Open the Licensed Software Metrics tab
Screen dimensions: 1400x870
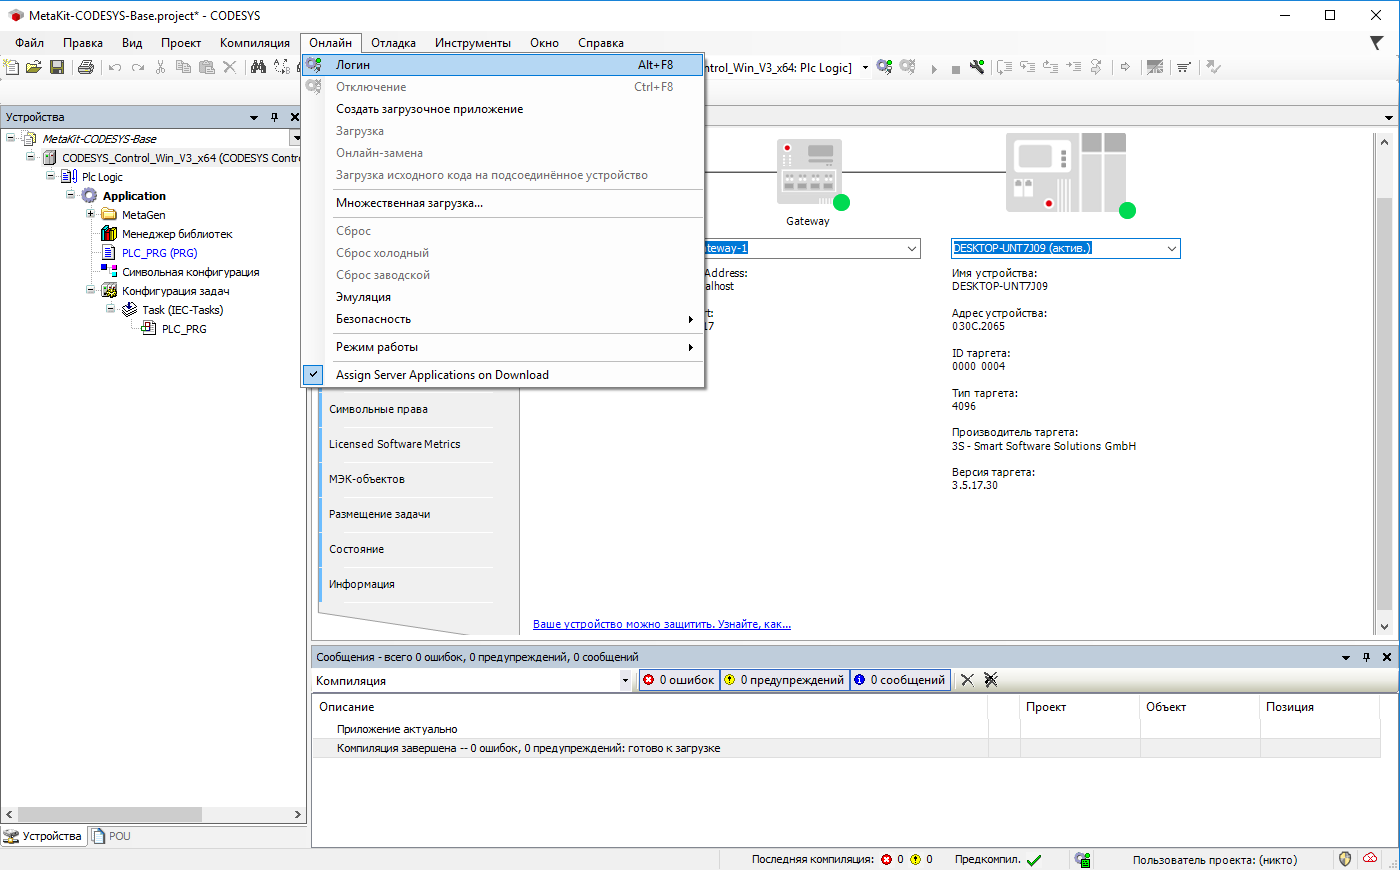[x=395, y=444]
